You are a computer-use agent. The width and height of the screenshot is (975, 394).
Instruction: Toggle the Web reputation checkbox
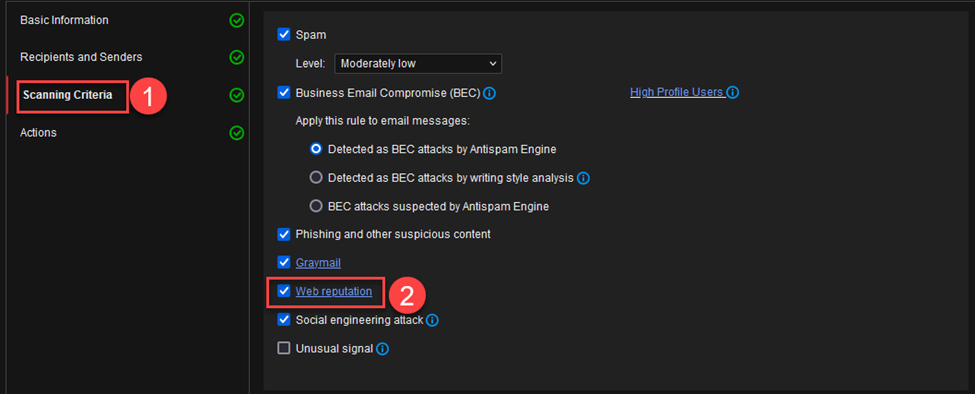click(284, 291)
